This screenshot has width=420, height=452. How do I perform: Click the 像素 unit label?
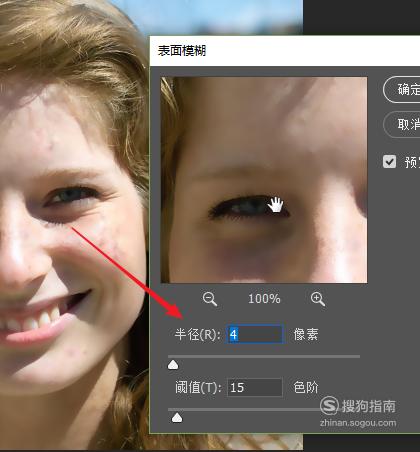click(306, 334)
